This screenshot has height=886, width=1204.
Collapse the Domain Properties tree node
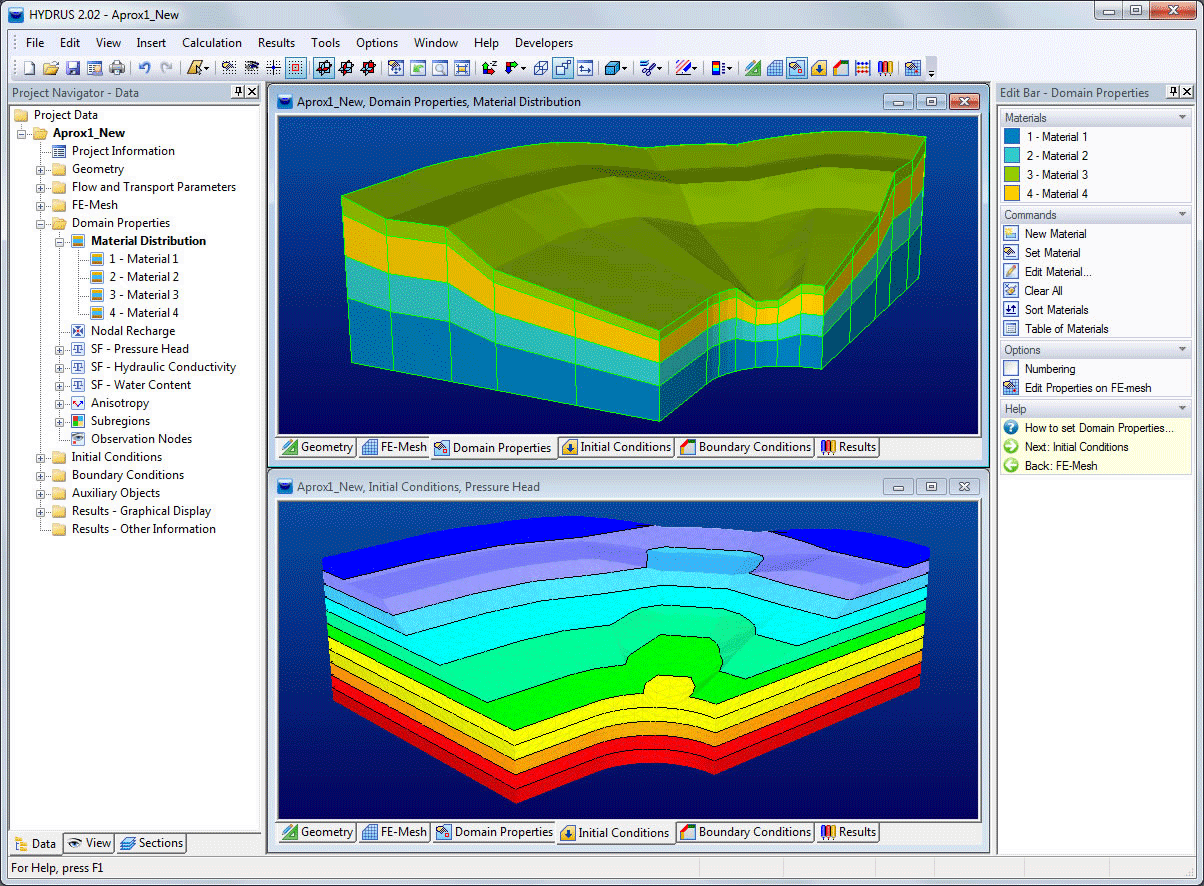(x=41, y=224)
